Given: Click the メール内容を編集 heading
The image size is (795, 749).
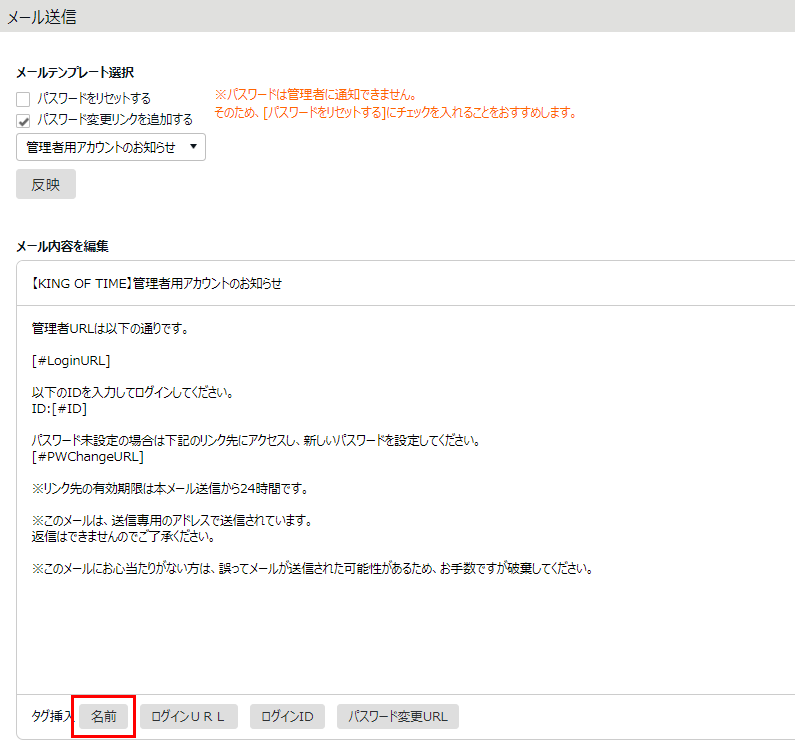Looking at the screenshot, I should tap(62, 246).
